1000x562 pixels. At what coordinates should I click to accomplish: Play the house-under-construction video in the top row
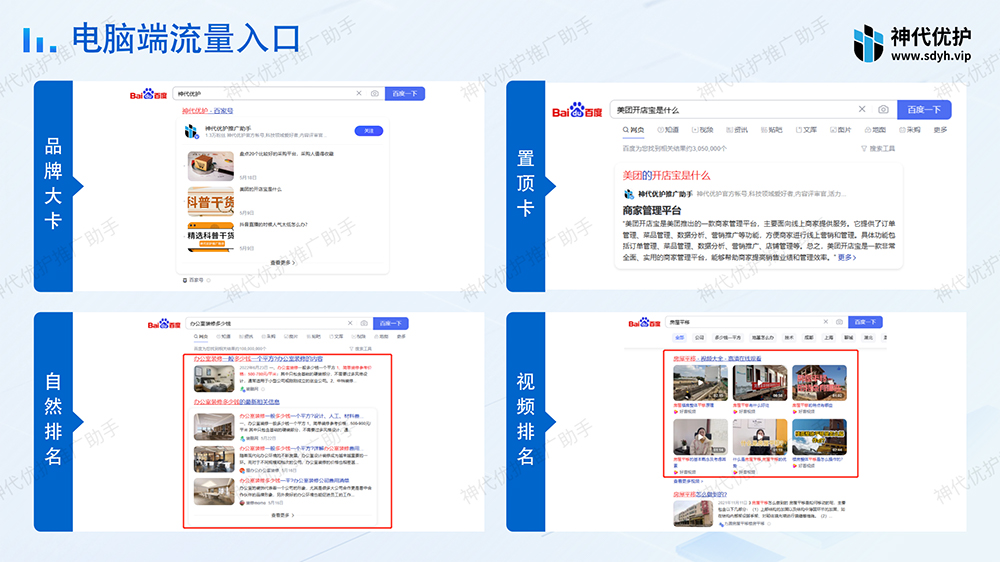(x=819, y=383)
